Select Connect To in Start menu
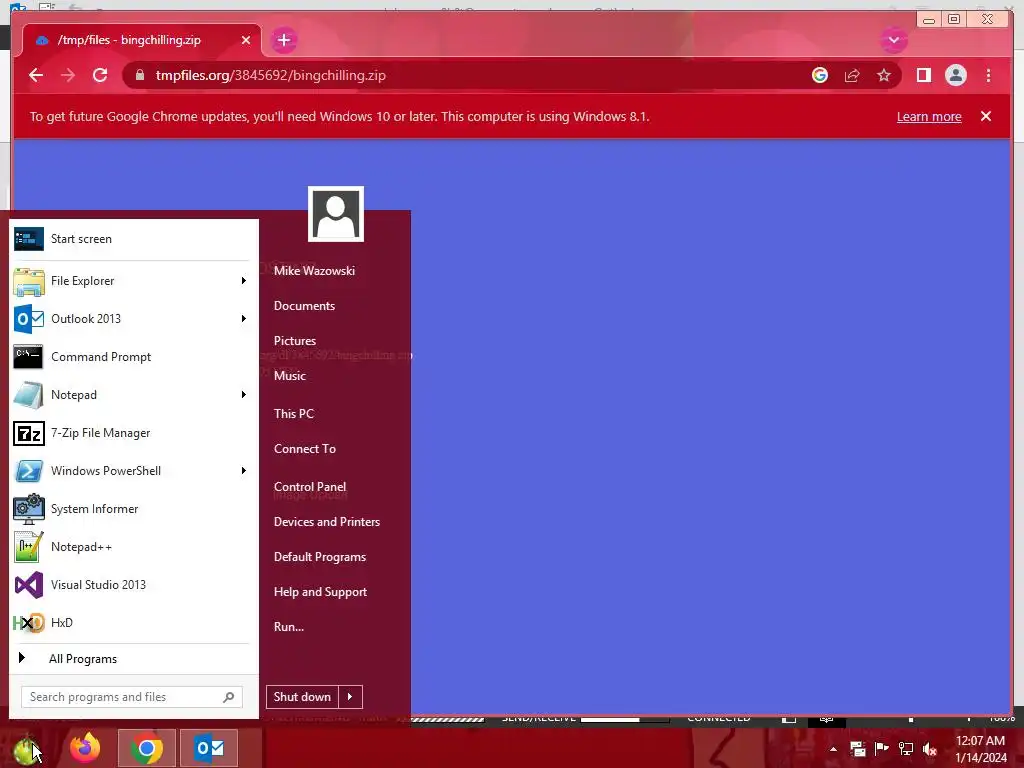Viewport: 1024px width, 768px height. click(305, 449)
